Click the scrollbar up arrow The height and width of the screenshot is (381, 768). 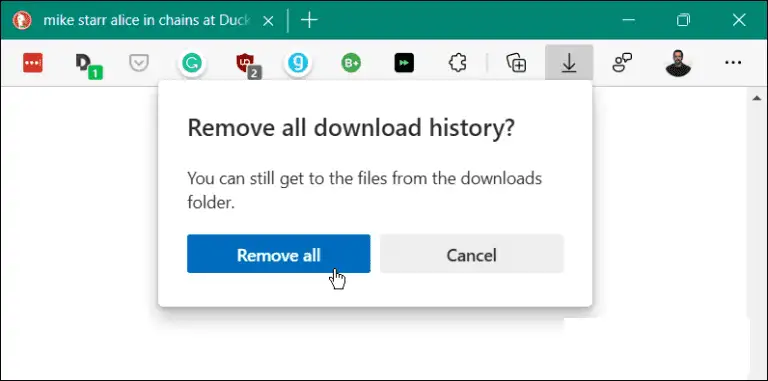pyautogui.click(x=756, y=98)
